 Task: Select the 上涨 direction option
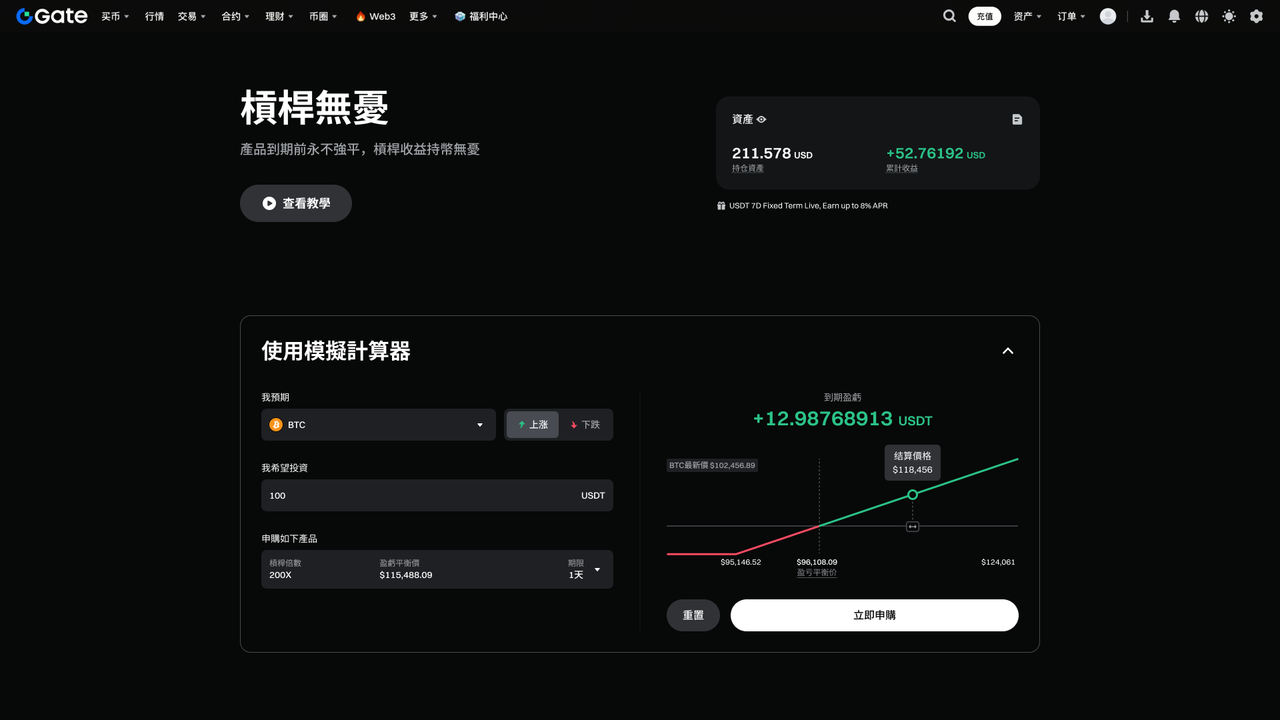[x=532, y=425]
